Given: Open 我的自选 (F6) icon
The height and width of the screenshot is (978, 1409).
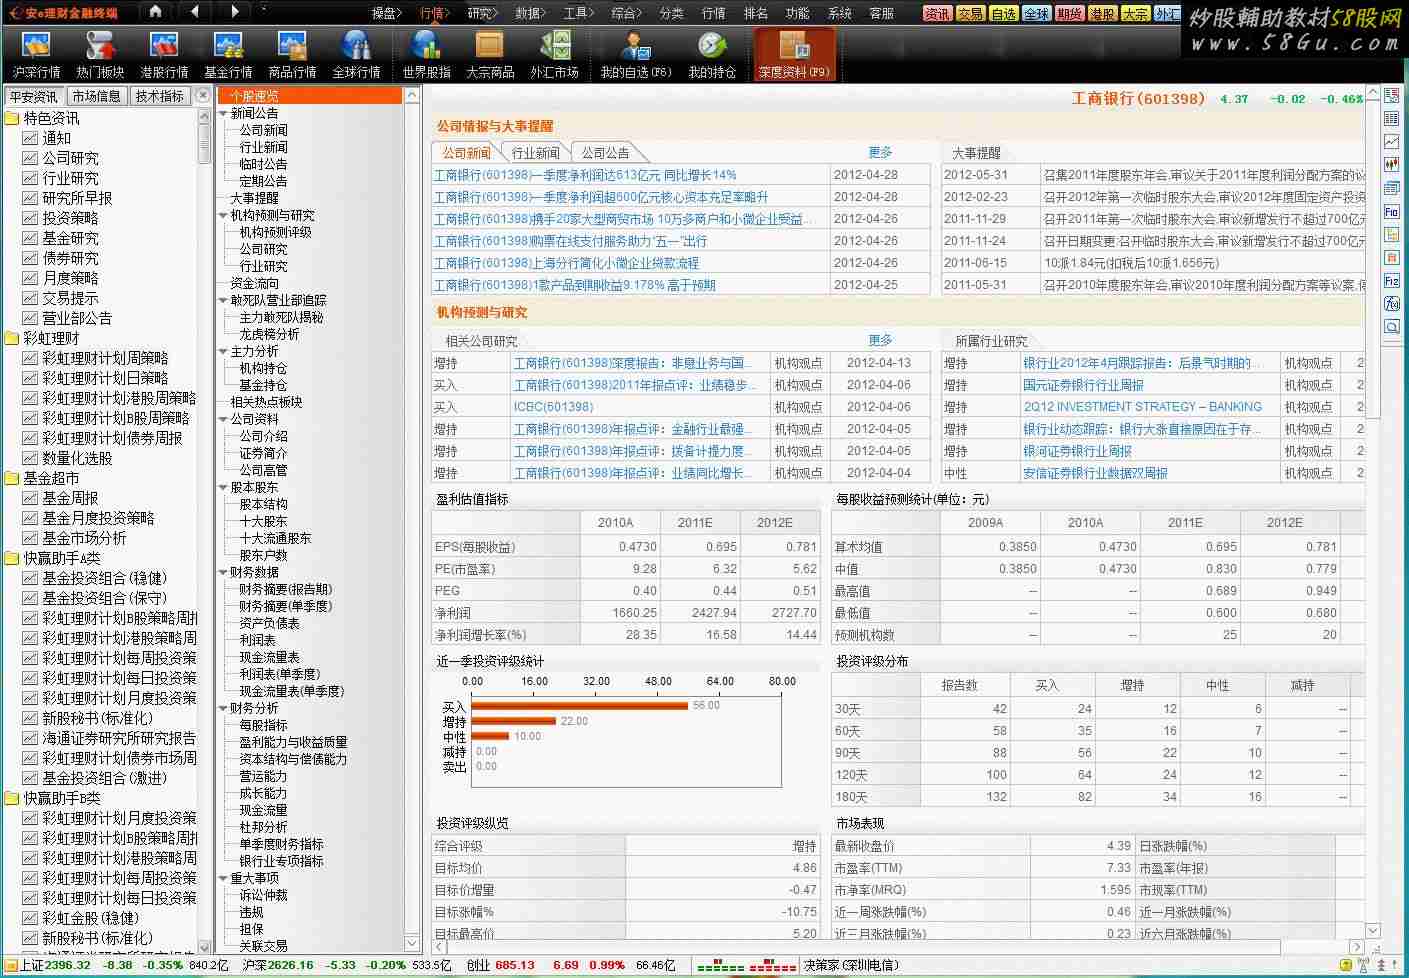Looking at the screenshot, I should [x=635, y=46].
